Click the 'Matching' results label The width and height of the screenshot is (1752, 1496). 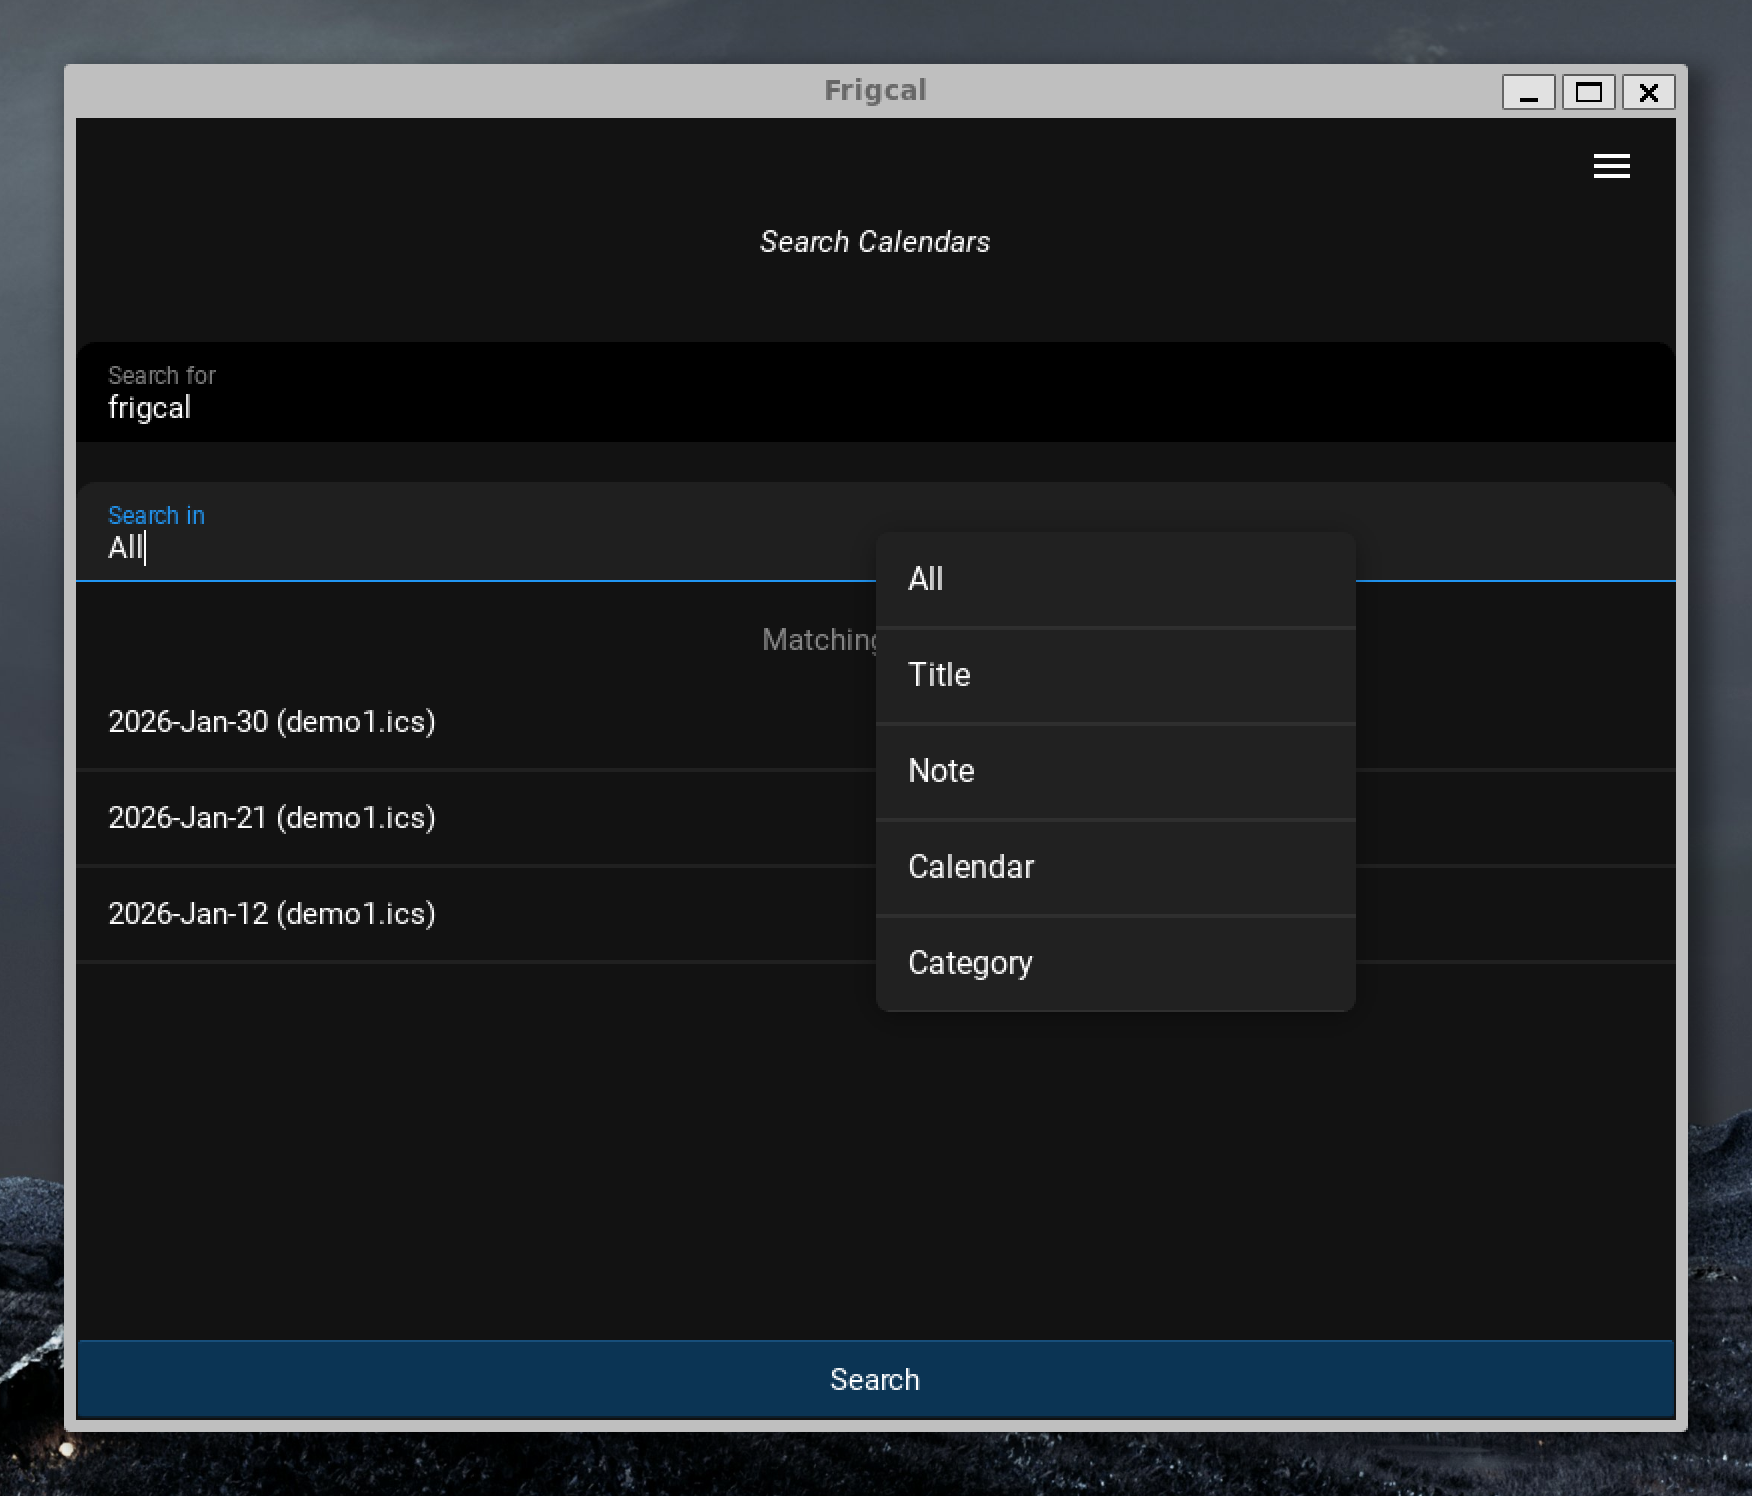818,640
